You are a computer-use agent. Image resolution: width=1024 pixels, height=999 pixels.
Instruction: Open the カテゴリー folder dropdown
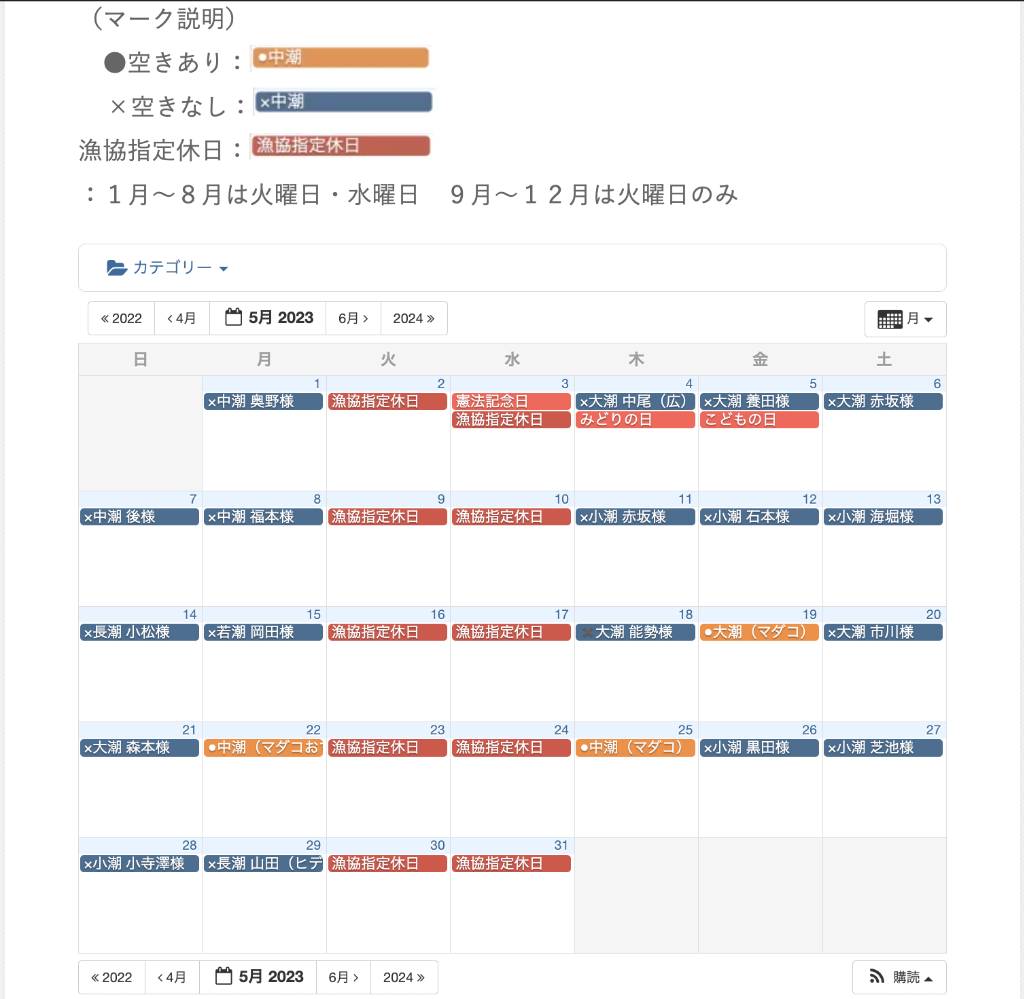click(168, 268)
